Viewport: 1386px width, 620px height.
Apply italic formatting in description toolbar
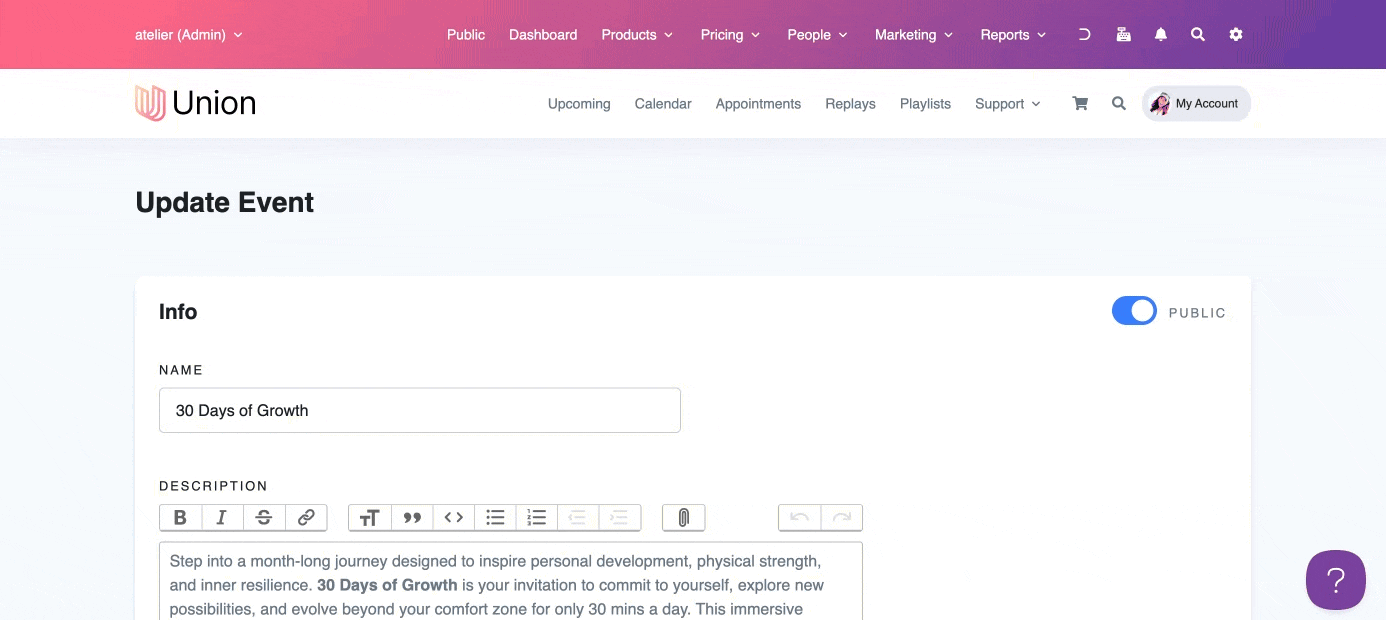pos(222,517)
